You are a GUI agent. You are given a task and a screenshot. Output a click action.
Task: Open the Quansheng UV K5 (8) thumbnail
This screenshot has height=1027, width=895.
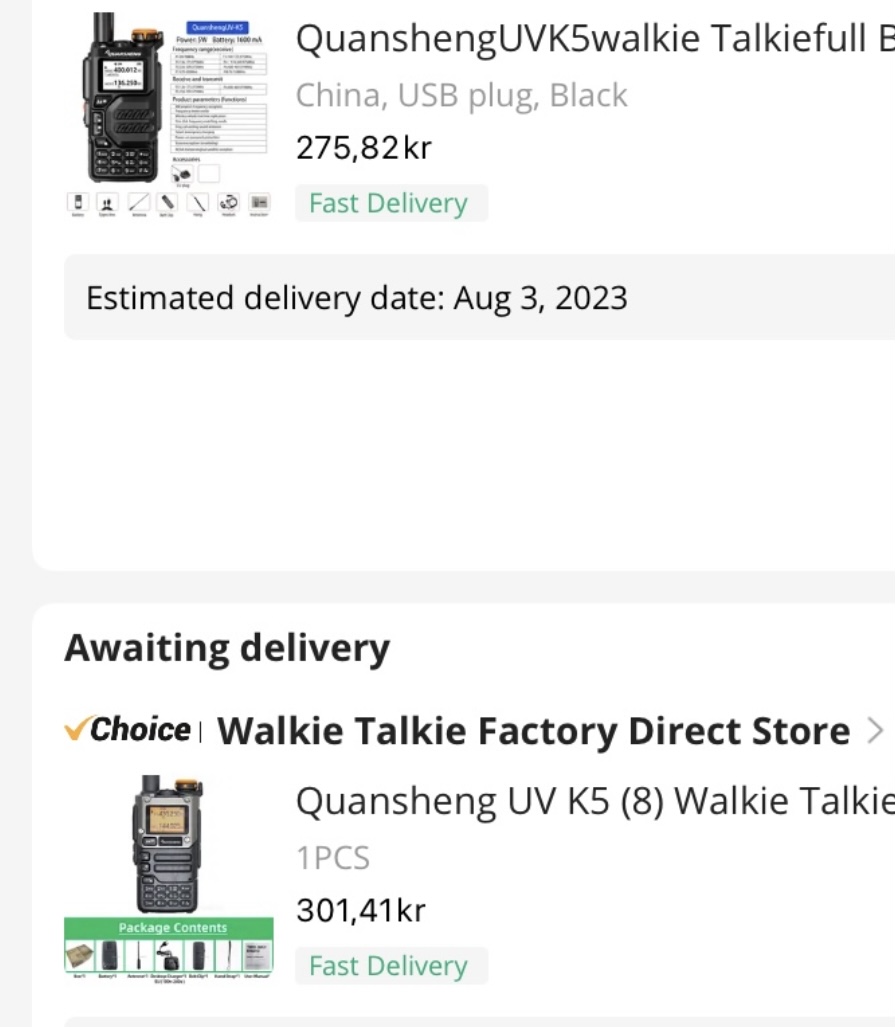coord(168,843)
